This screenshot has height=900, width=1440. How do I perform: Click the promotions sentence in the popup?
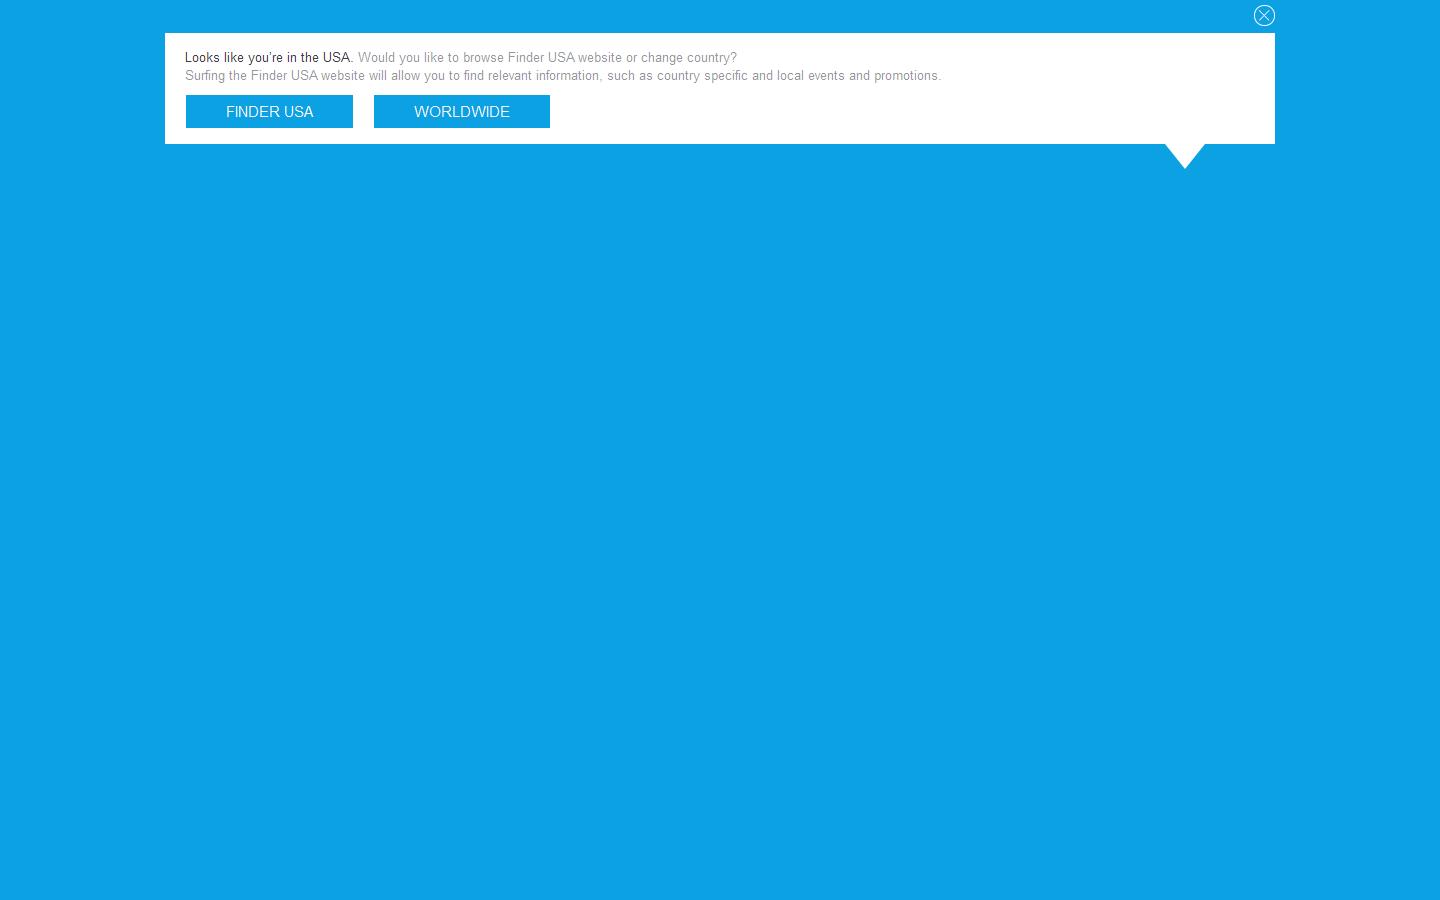click(x=562, y=75)
